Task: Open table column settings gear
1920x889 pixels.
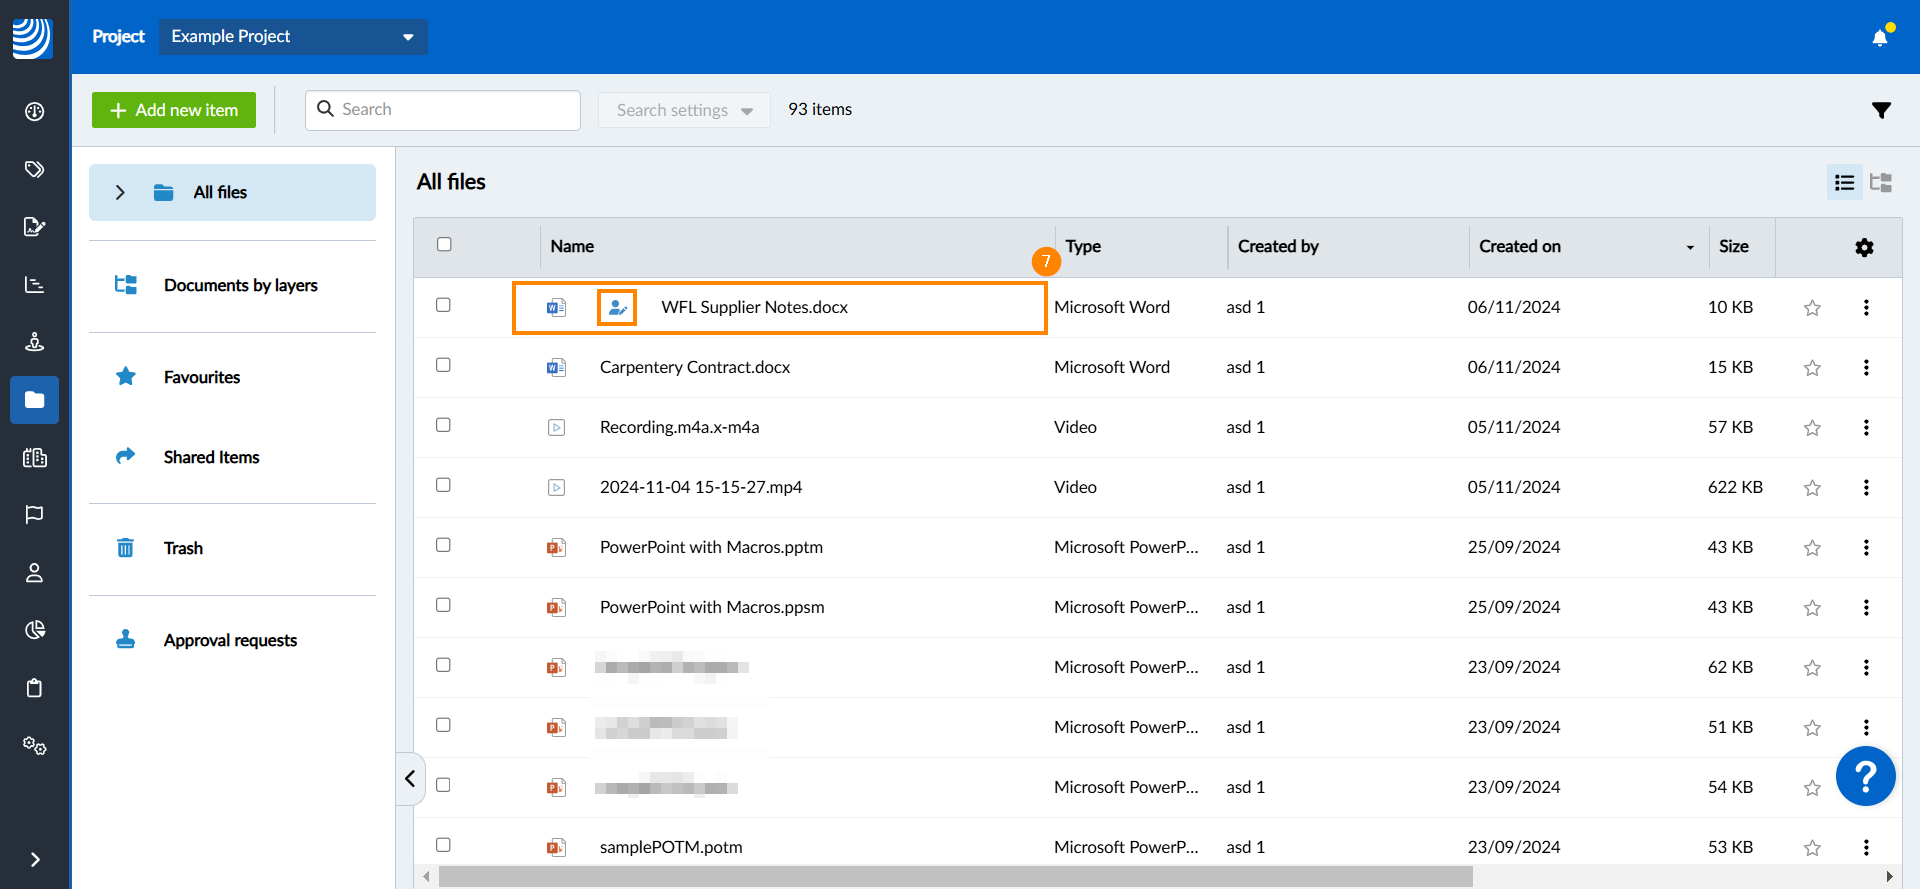Action: (1864, 247)
